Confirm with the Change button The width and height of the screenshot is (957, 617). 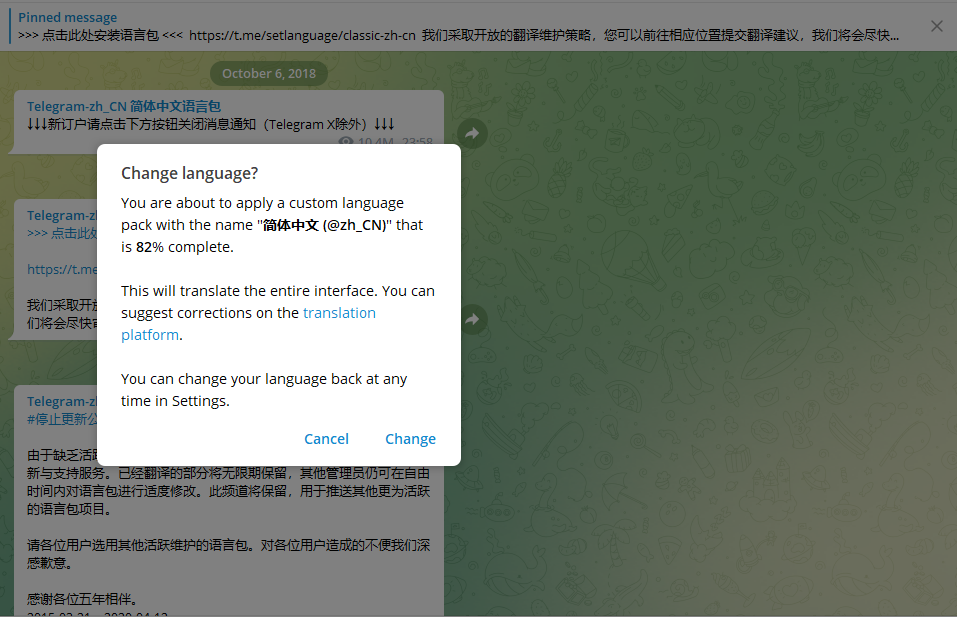point(410,439)
